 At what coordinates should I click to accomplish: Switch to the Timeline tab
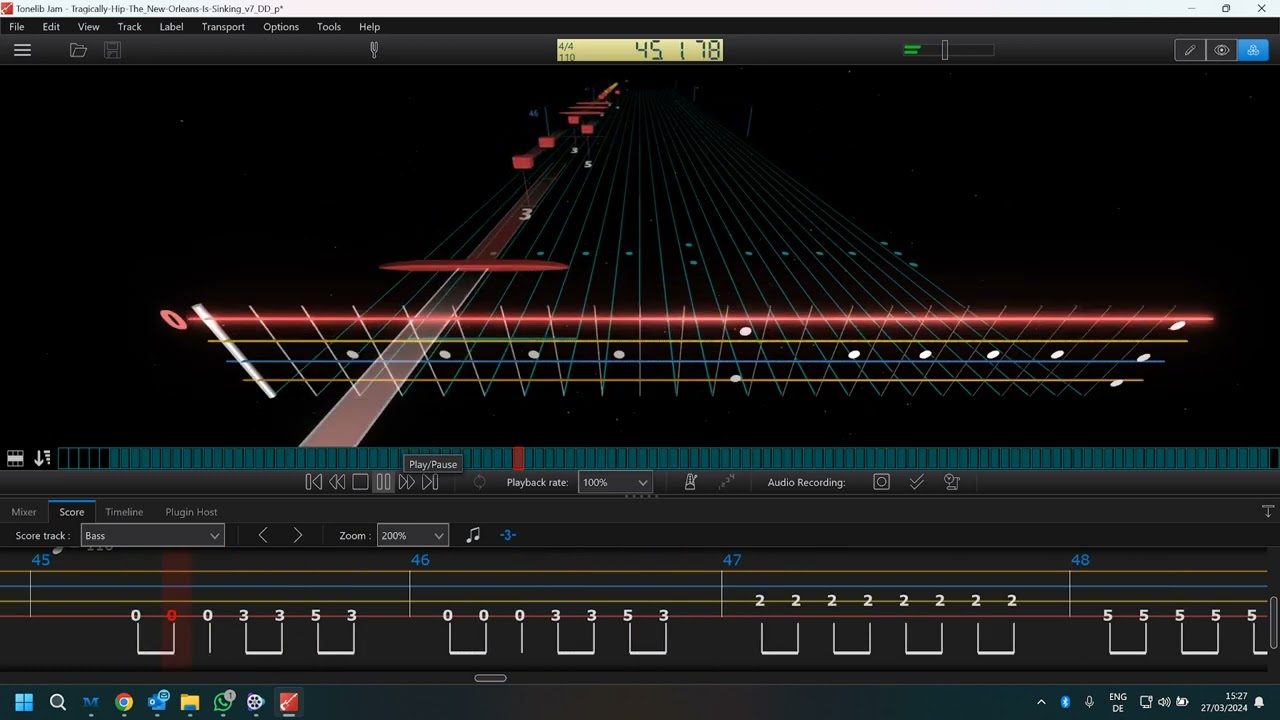coord(124,512)
